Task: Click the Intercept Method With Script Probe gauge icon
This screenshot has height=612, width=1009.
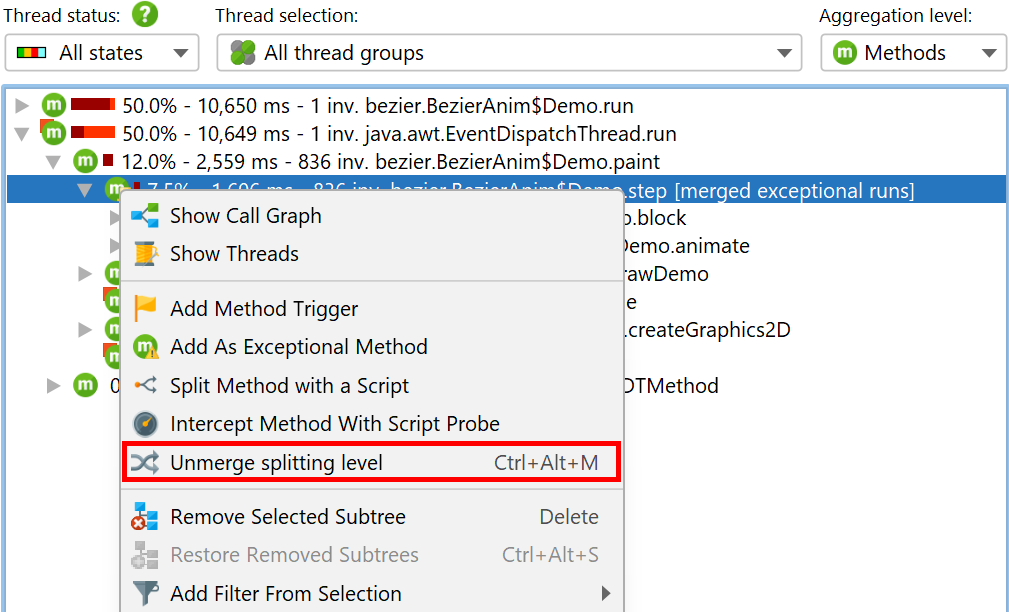Action: [145, 423]
